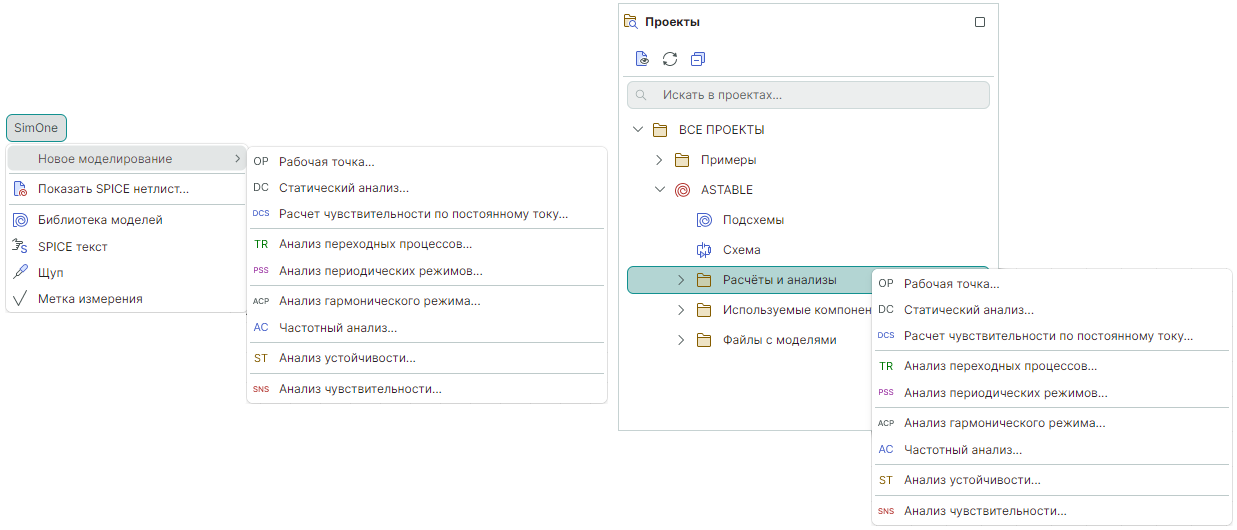This screenshot has height=530, width=1237.
Task: Toggle the maximize square in Проекты panel header
Action: pos(980,22)
